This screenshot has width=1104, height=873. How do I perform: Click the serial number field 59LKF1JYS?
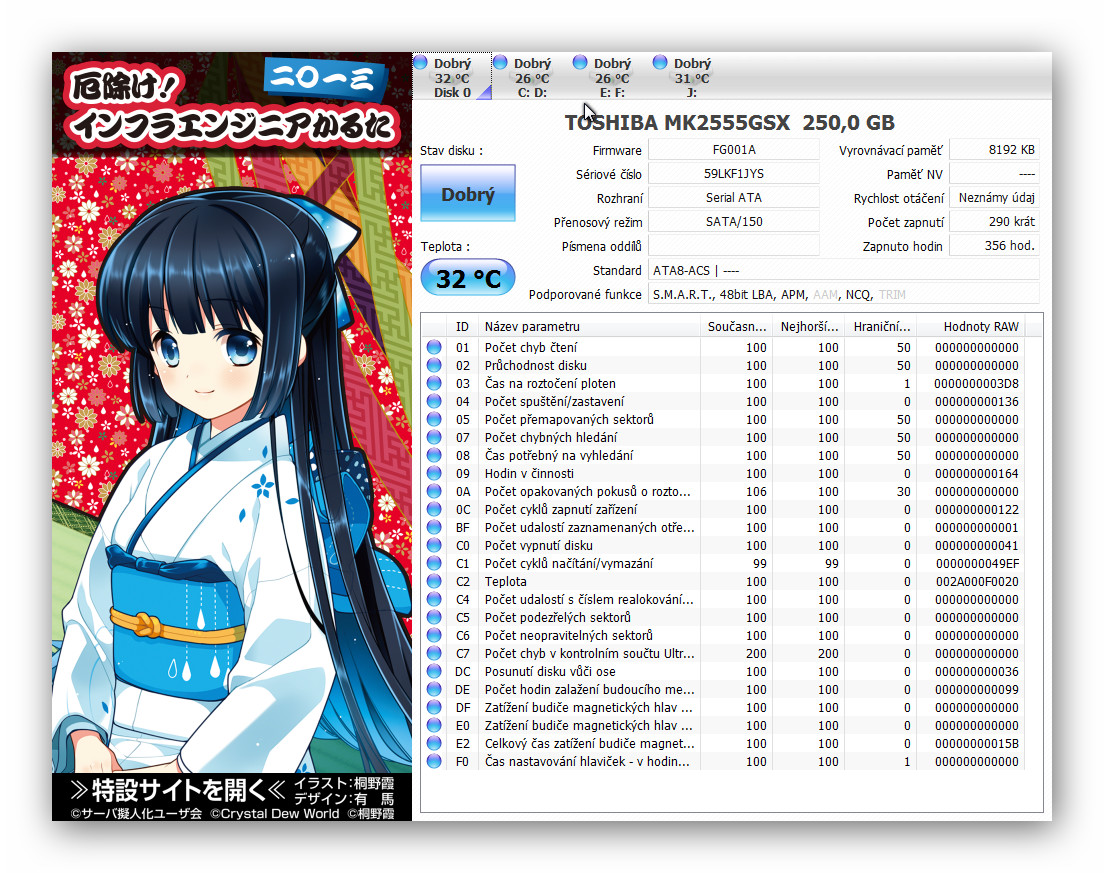click(x=734, y=174)
